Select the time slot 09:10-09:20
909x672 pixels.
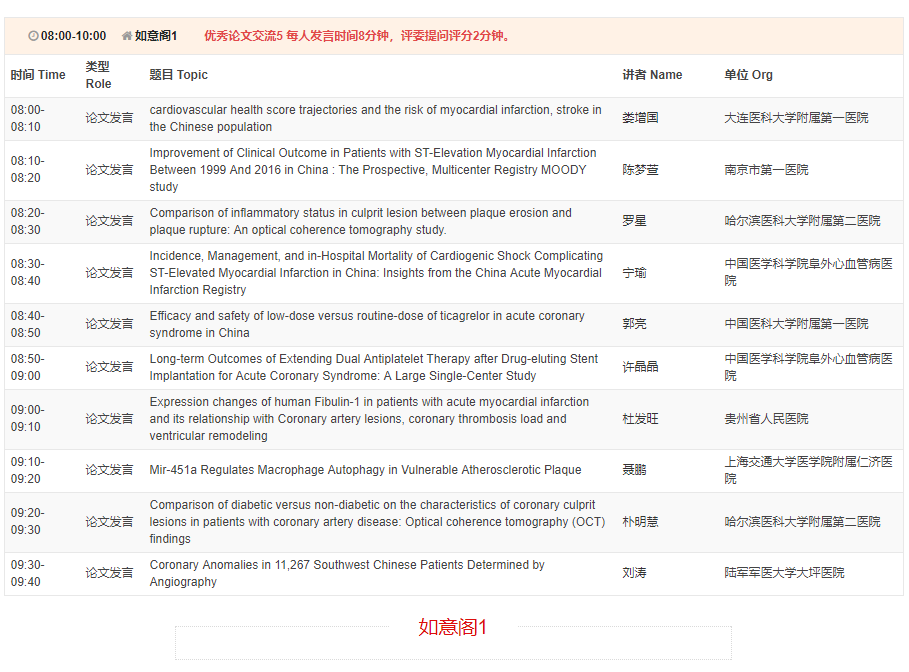(27, 471)
